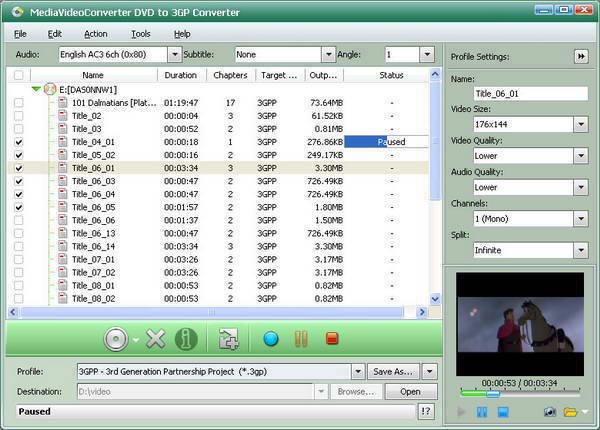
Task: Select the Title_06_13 row
Action: click(x=218, y=233)
